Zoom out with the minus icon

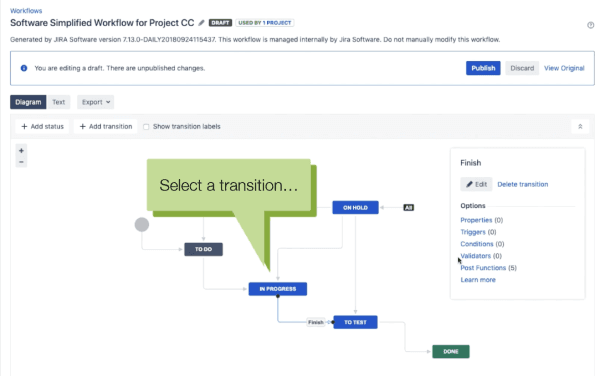[21, 162]
